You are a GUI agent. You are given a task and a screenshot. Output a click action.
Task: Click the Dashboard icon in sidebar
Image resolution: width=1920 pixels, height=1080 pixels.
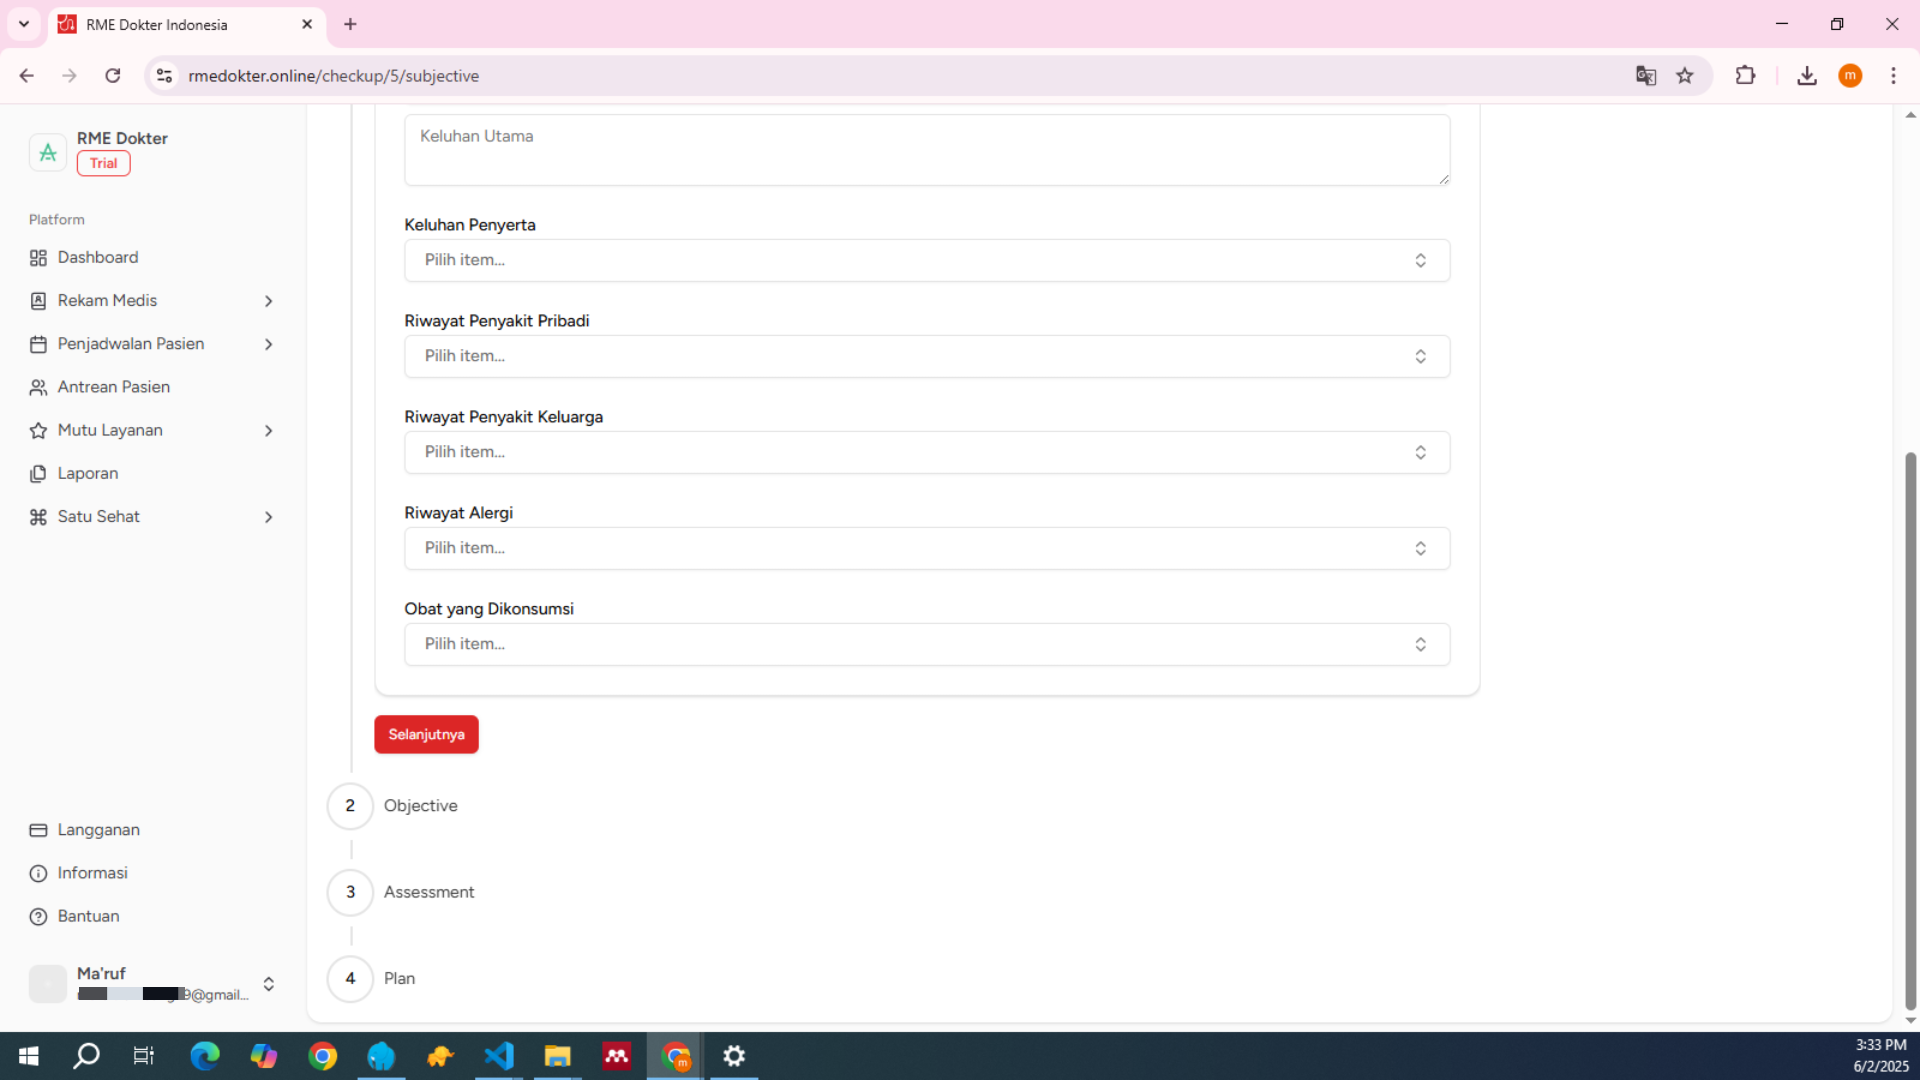pos(38,258)
